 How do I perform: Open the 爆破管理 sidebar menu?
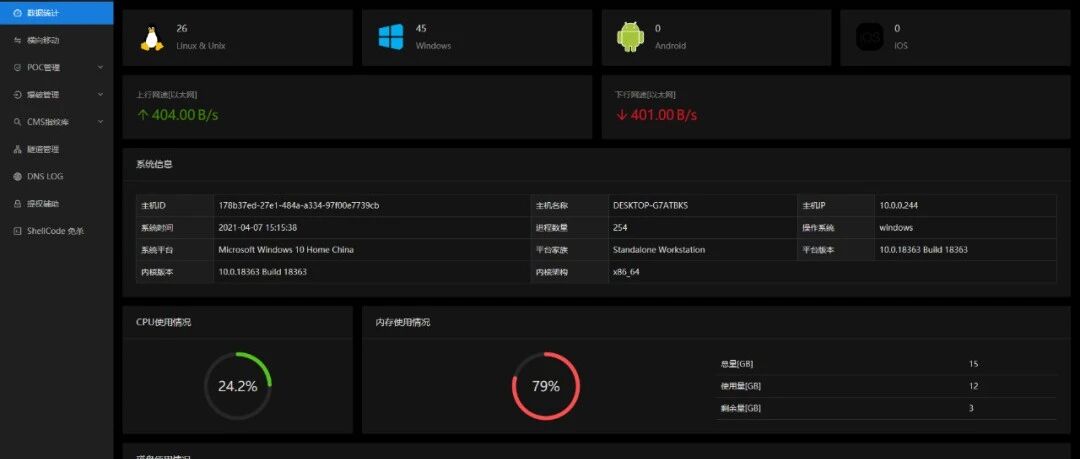click(56, 94)
